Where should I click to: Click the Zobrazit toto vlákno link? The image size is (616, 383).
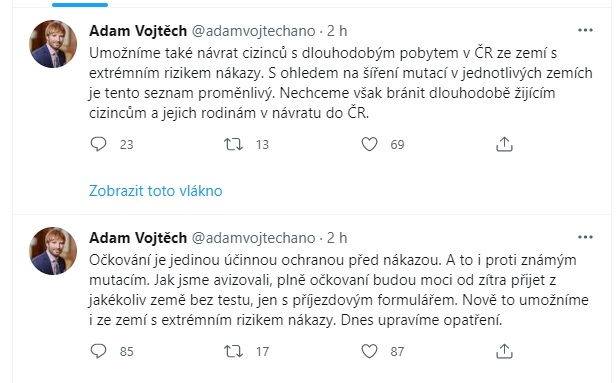[x=156, y=191]
